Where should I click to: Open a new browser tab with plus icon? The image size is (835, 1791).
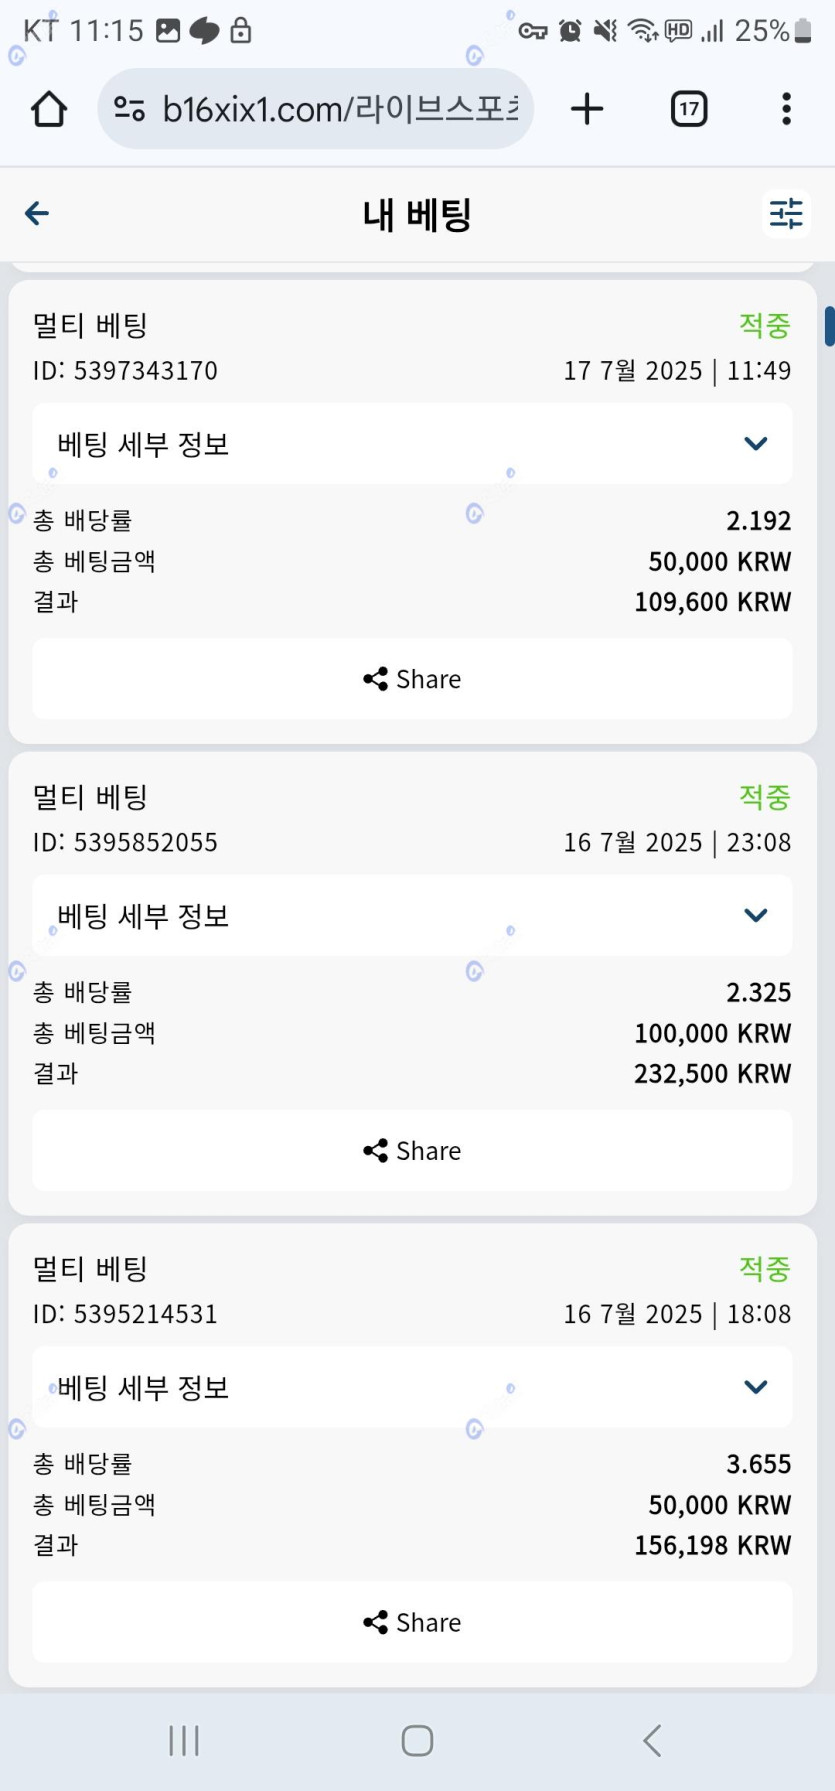point(587,109)
